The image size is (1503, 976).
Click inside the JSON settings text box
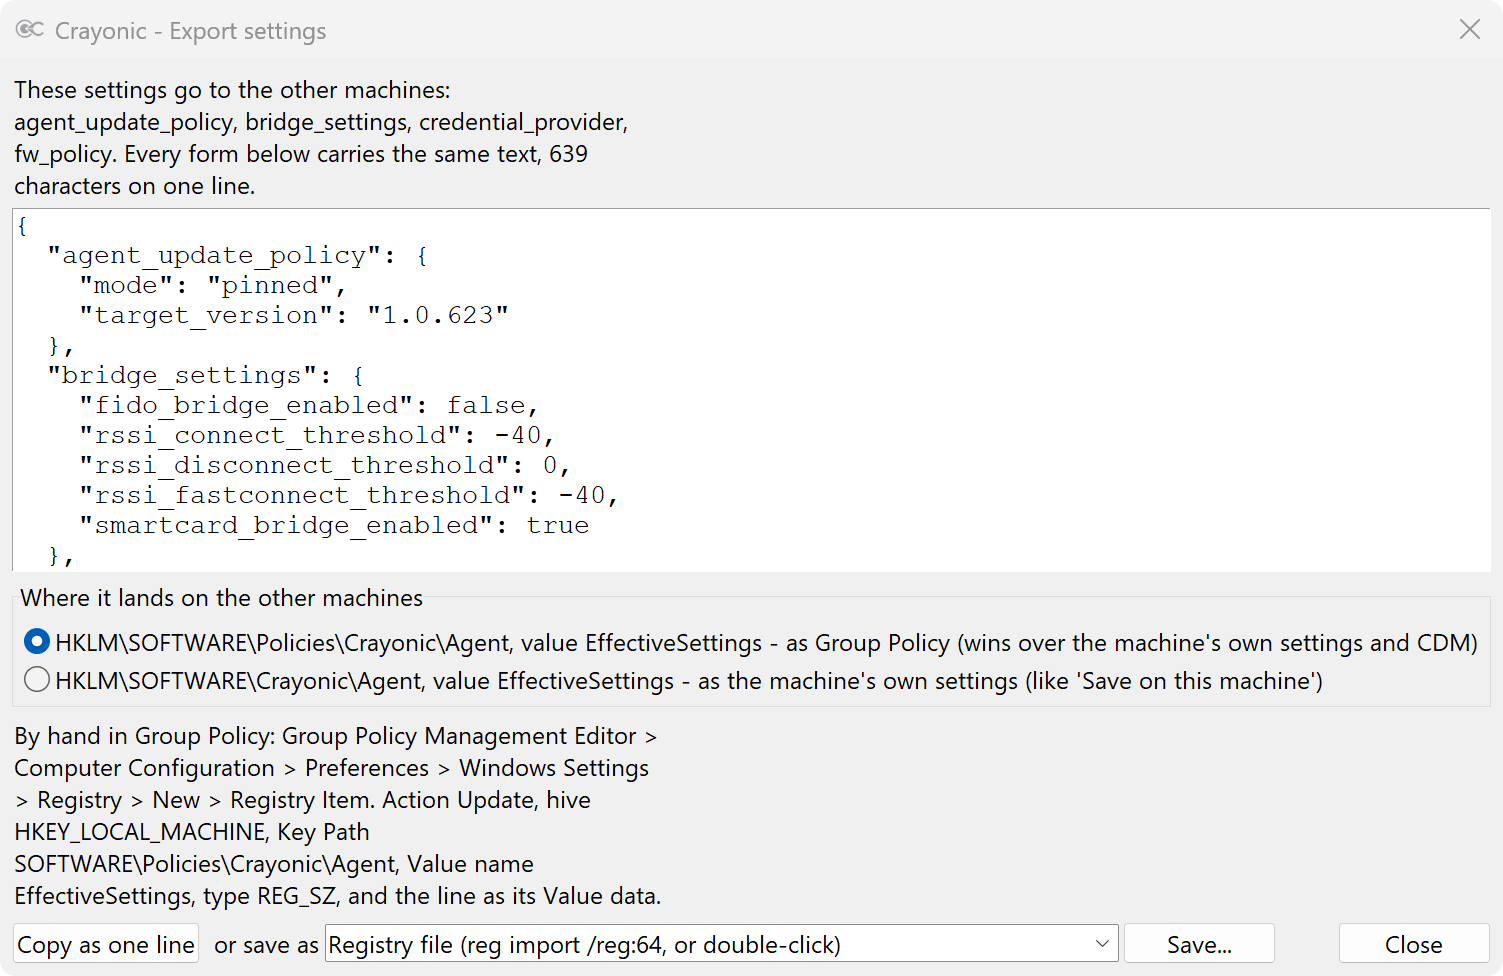coord(751,390)
